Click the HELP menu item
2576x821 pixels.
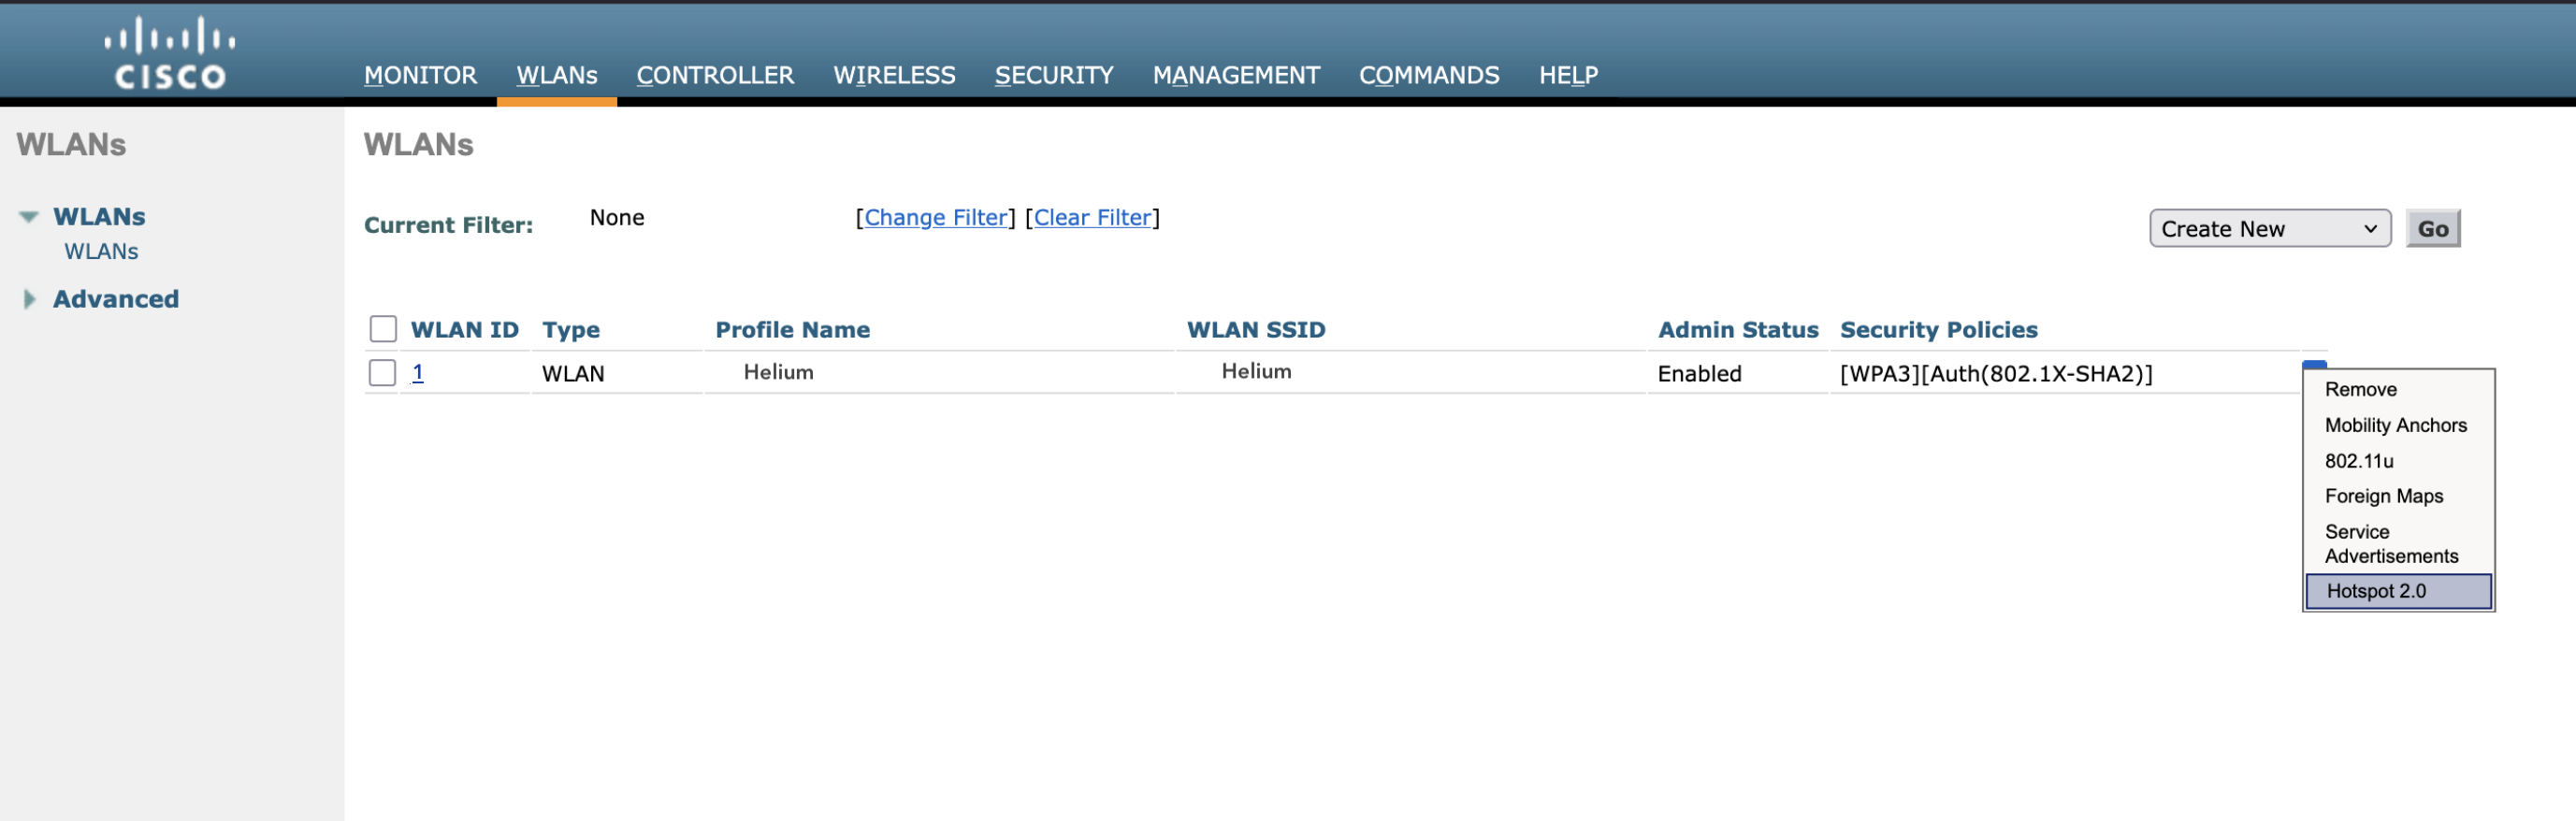[1567, 75]
